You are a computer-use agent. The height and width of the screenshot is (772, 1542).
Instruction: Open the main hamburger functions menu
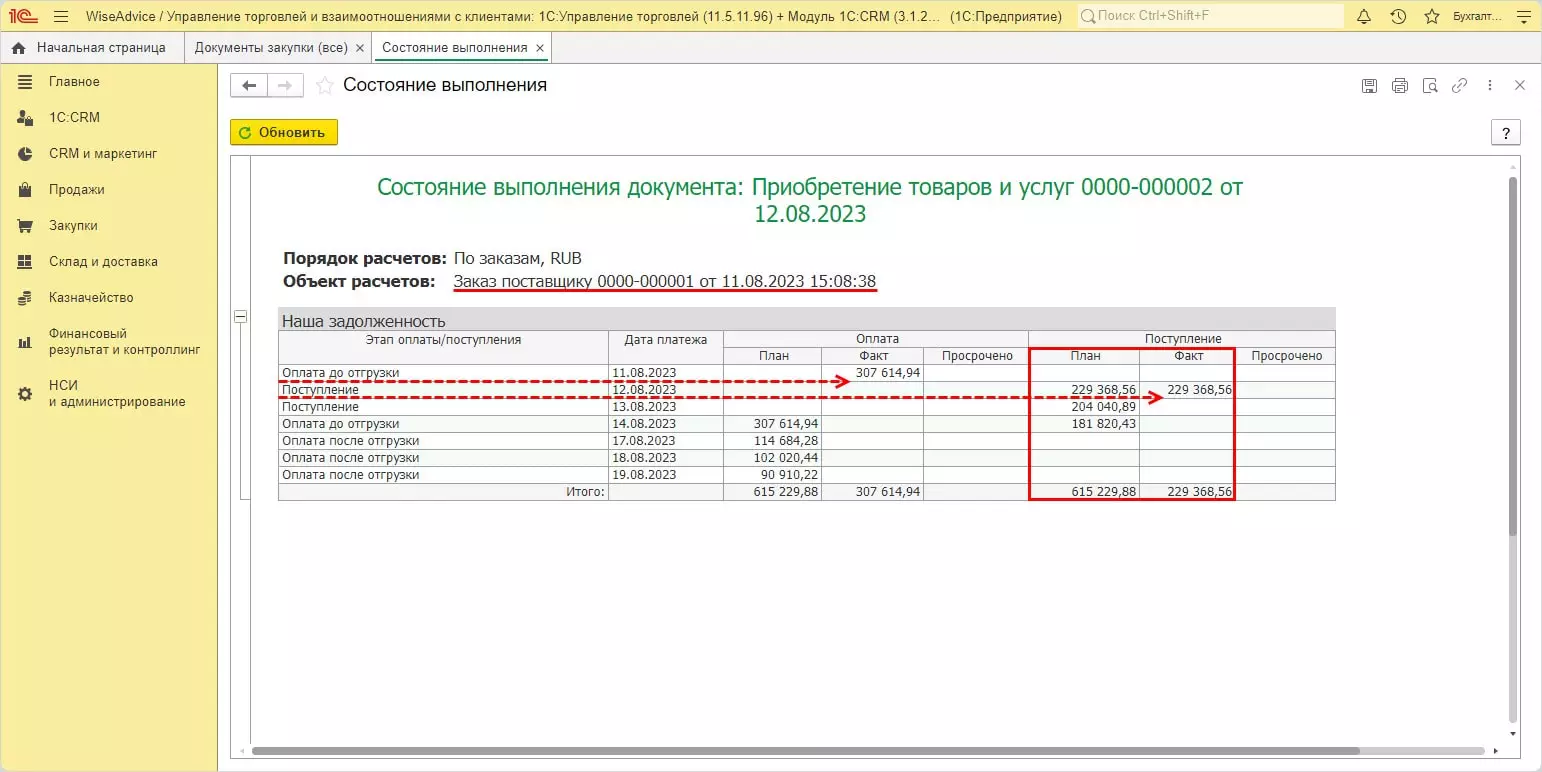click(x=60, y=17)
